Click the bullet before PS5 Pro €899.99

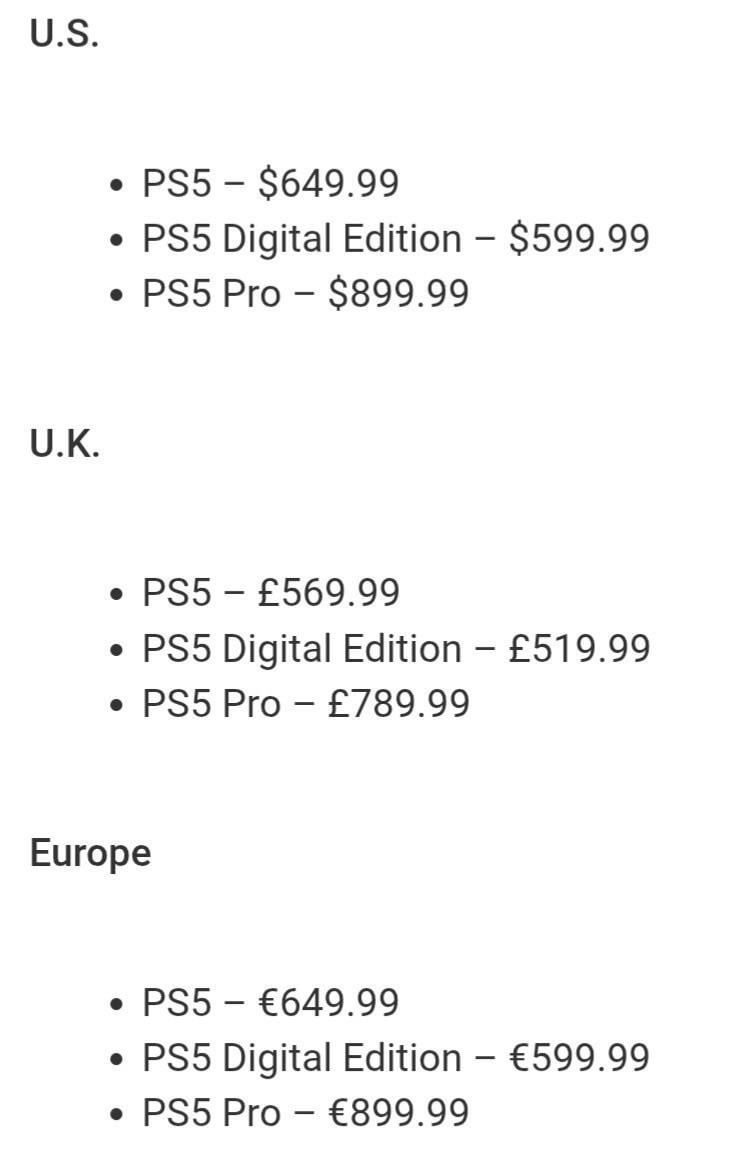[119, 1115]
